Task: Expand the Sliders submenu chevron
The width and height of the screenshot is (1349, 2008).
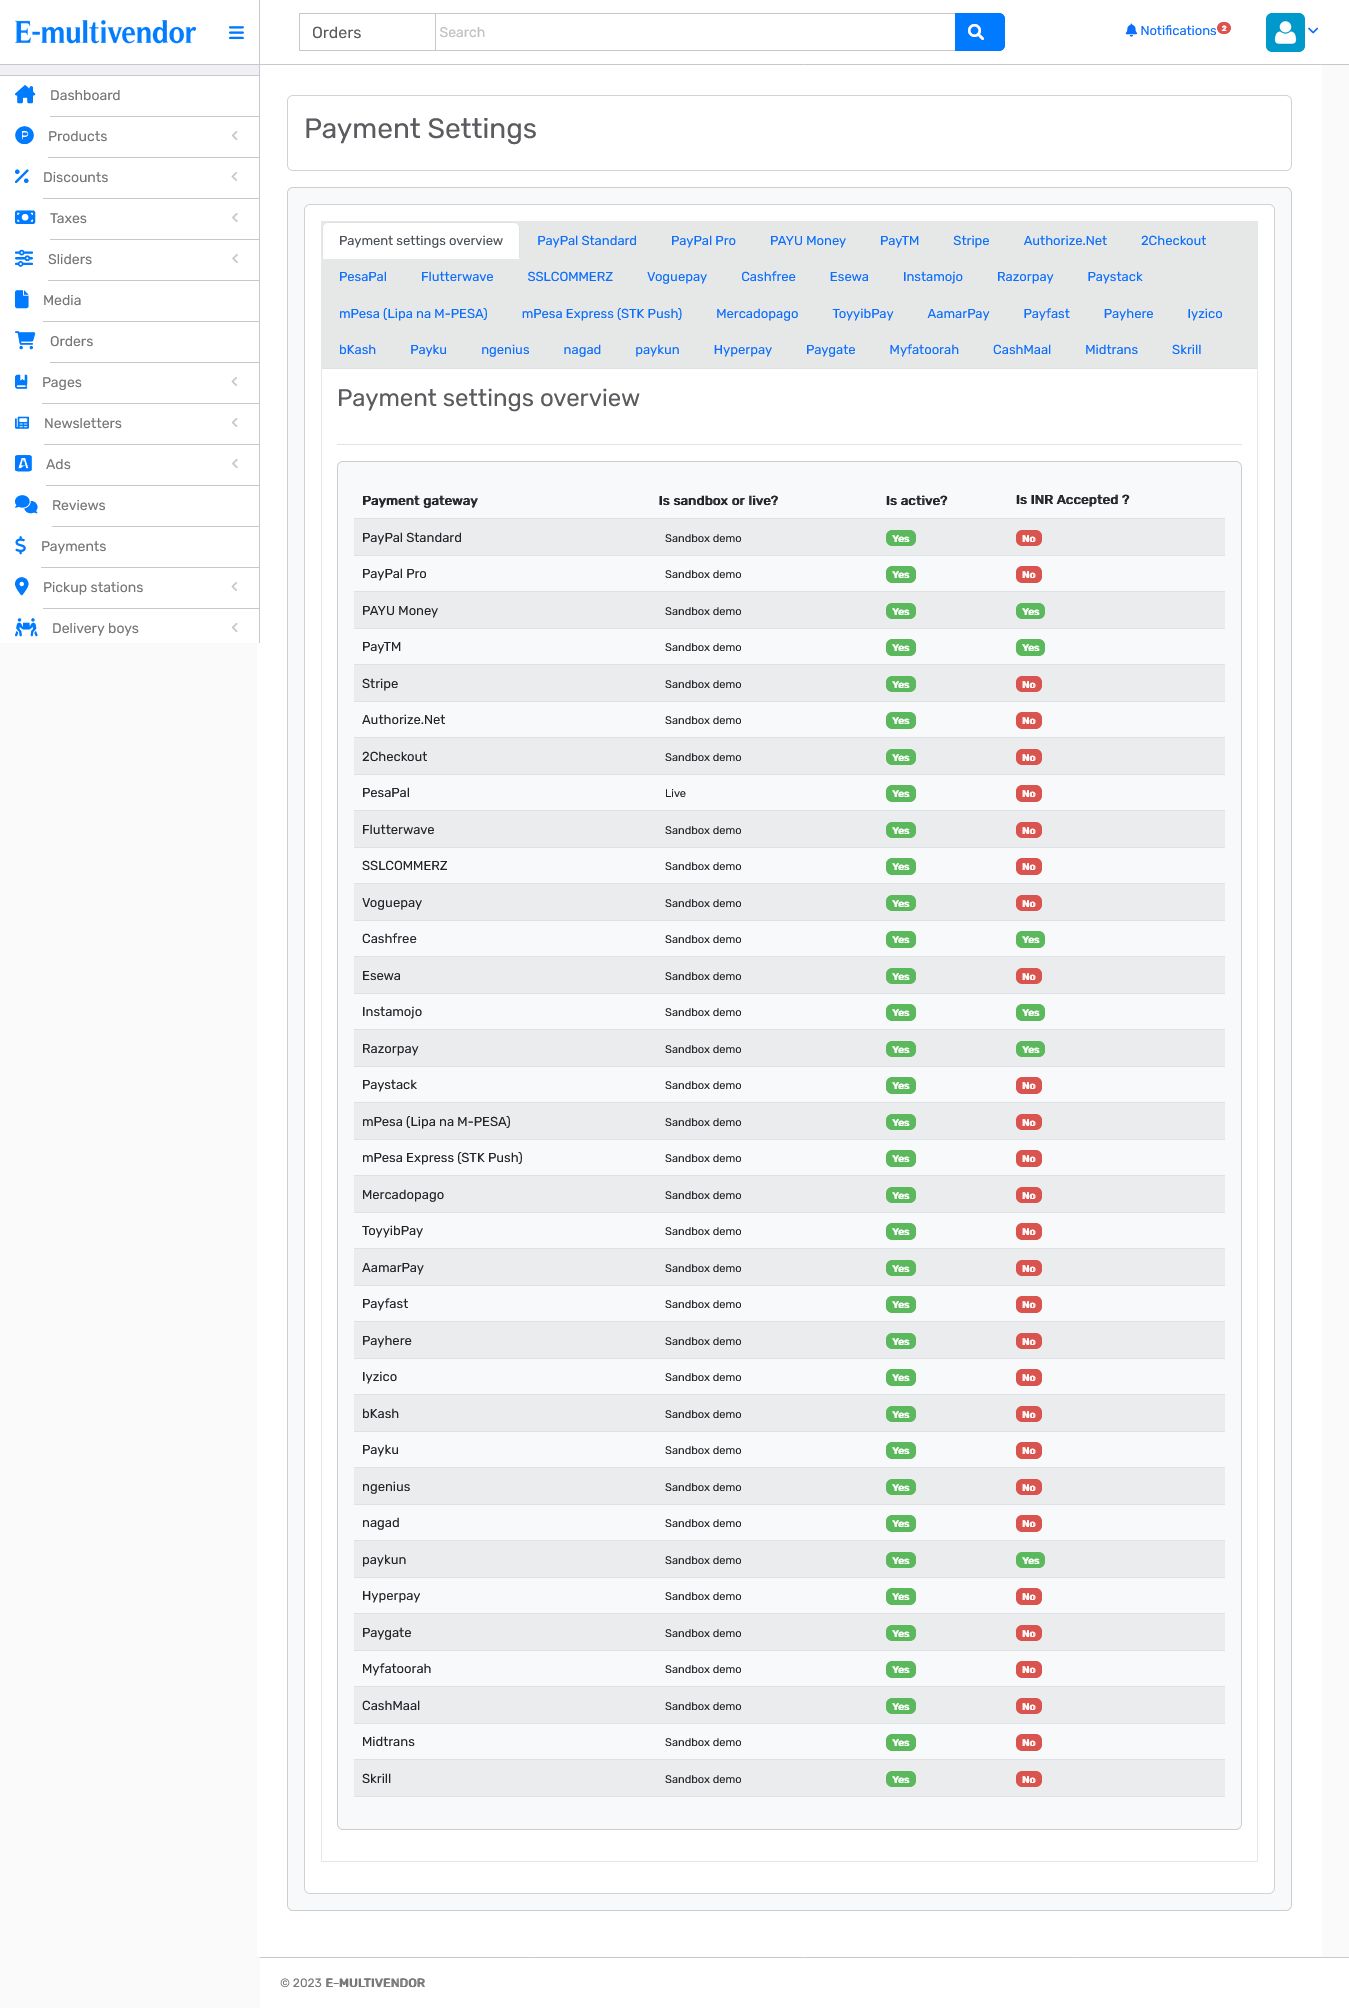Action: click(x=235, y=259)
